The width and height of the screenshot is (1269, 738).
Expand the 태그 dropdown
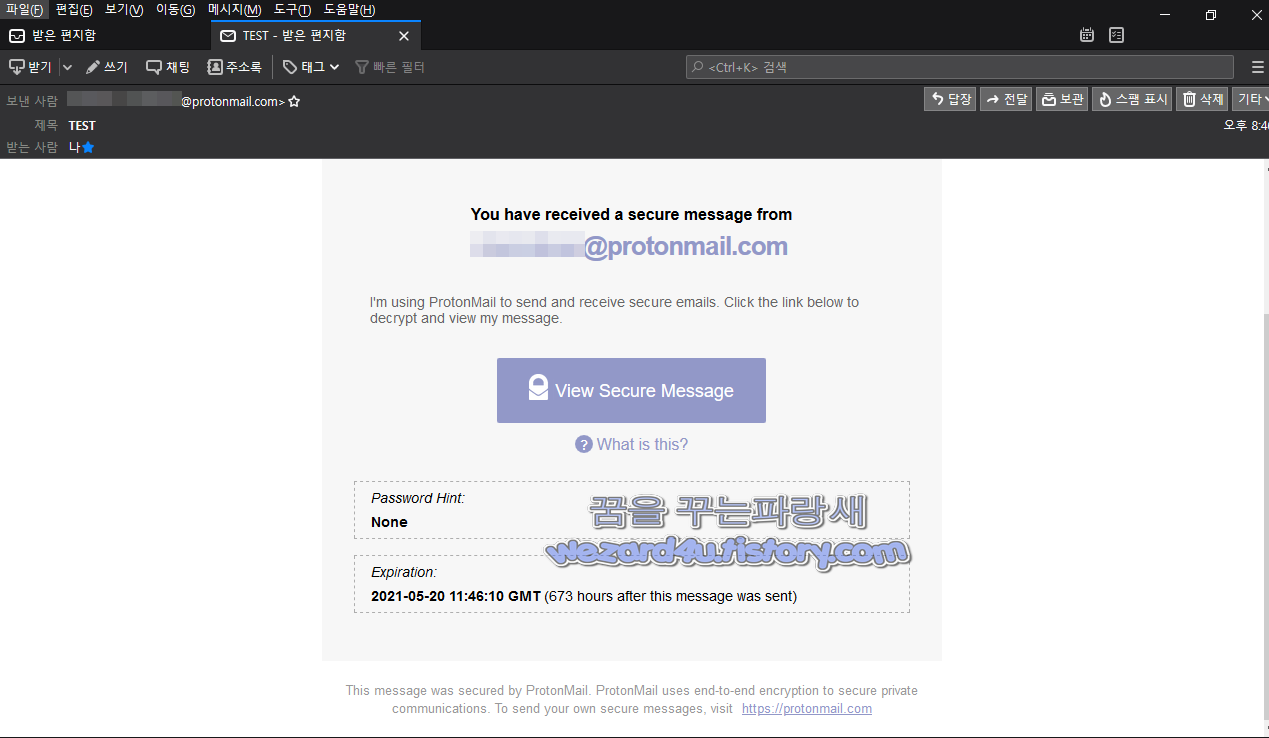click(x=311, y=67)
